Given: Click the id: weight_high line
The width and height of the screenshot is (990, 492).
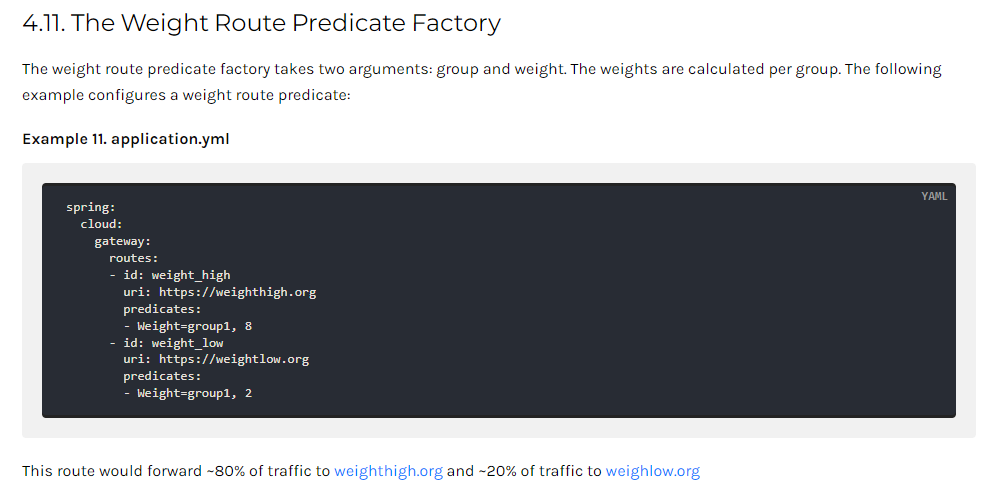Looking at the screenshot, I should pyautogui.click(x=170, y=275).
